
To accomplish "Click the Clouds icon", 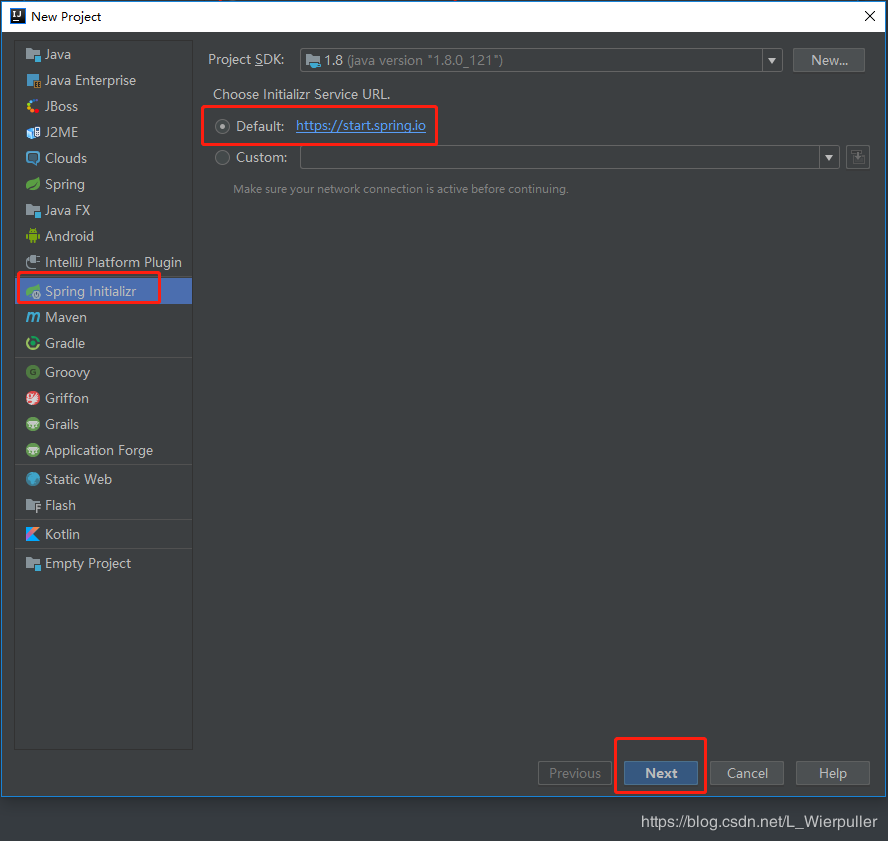I will click(33, 159).
